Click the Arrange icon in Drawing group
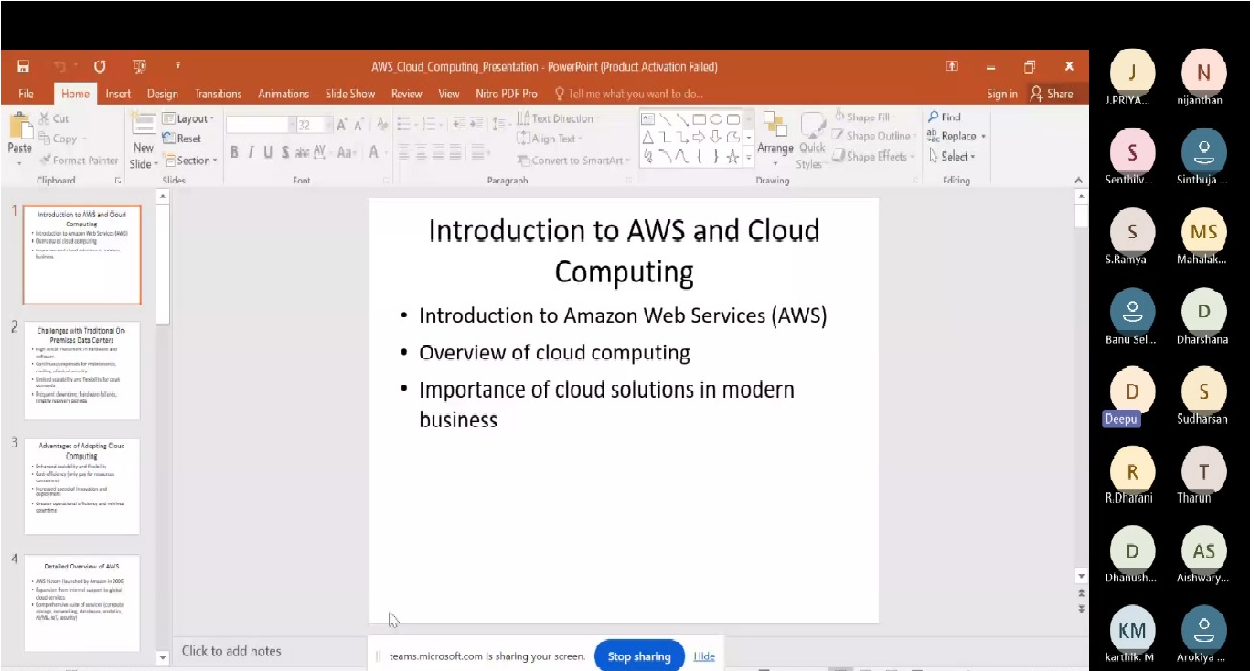 [774, 126]
